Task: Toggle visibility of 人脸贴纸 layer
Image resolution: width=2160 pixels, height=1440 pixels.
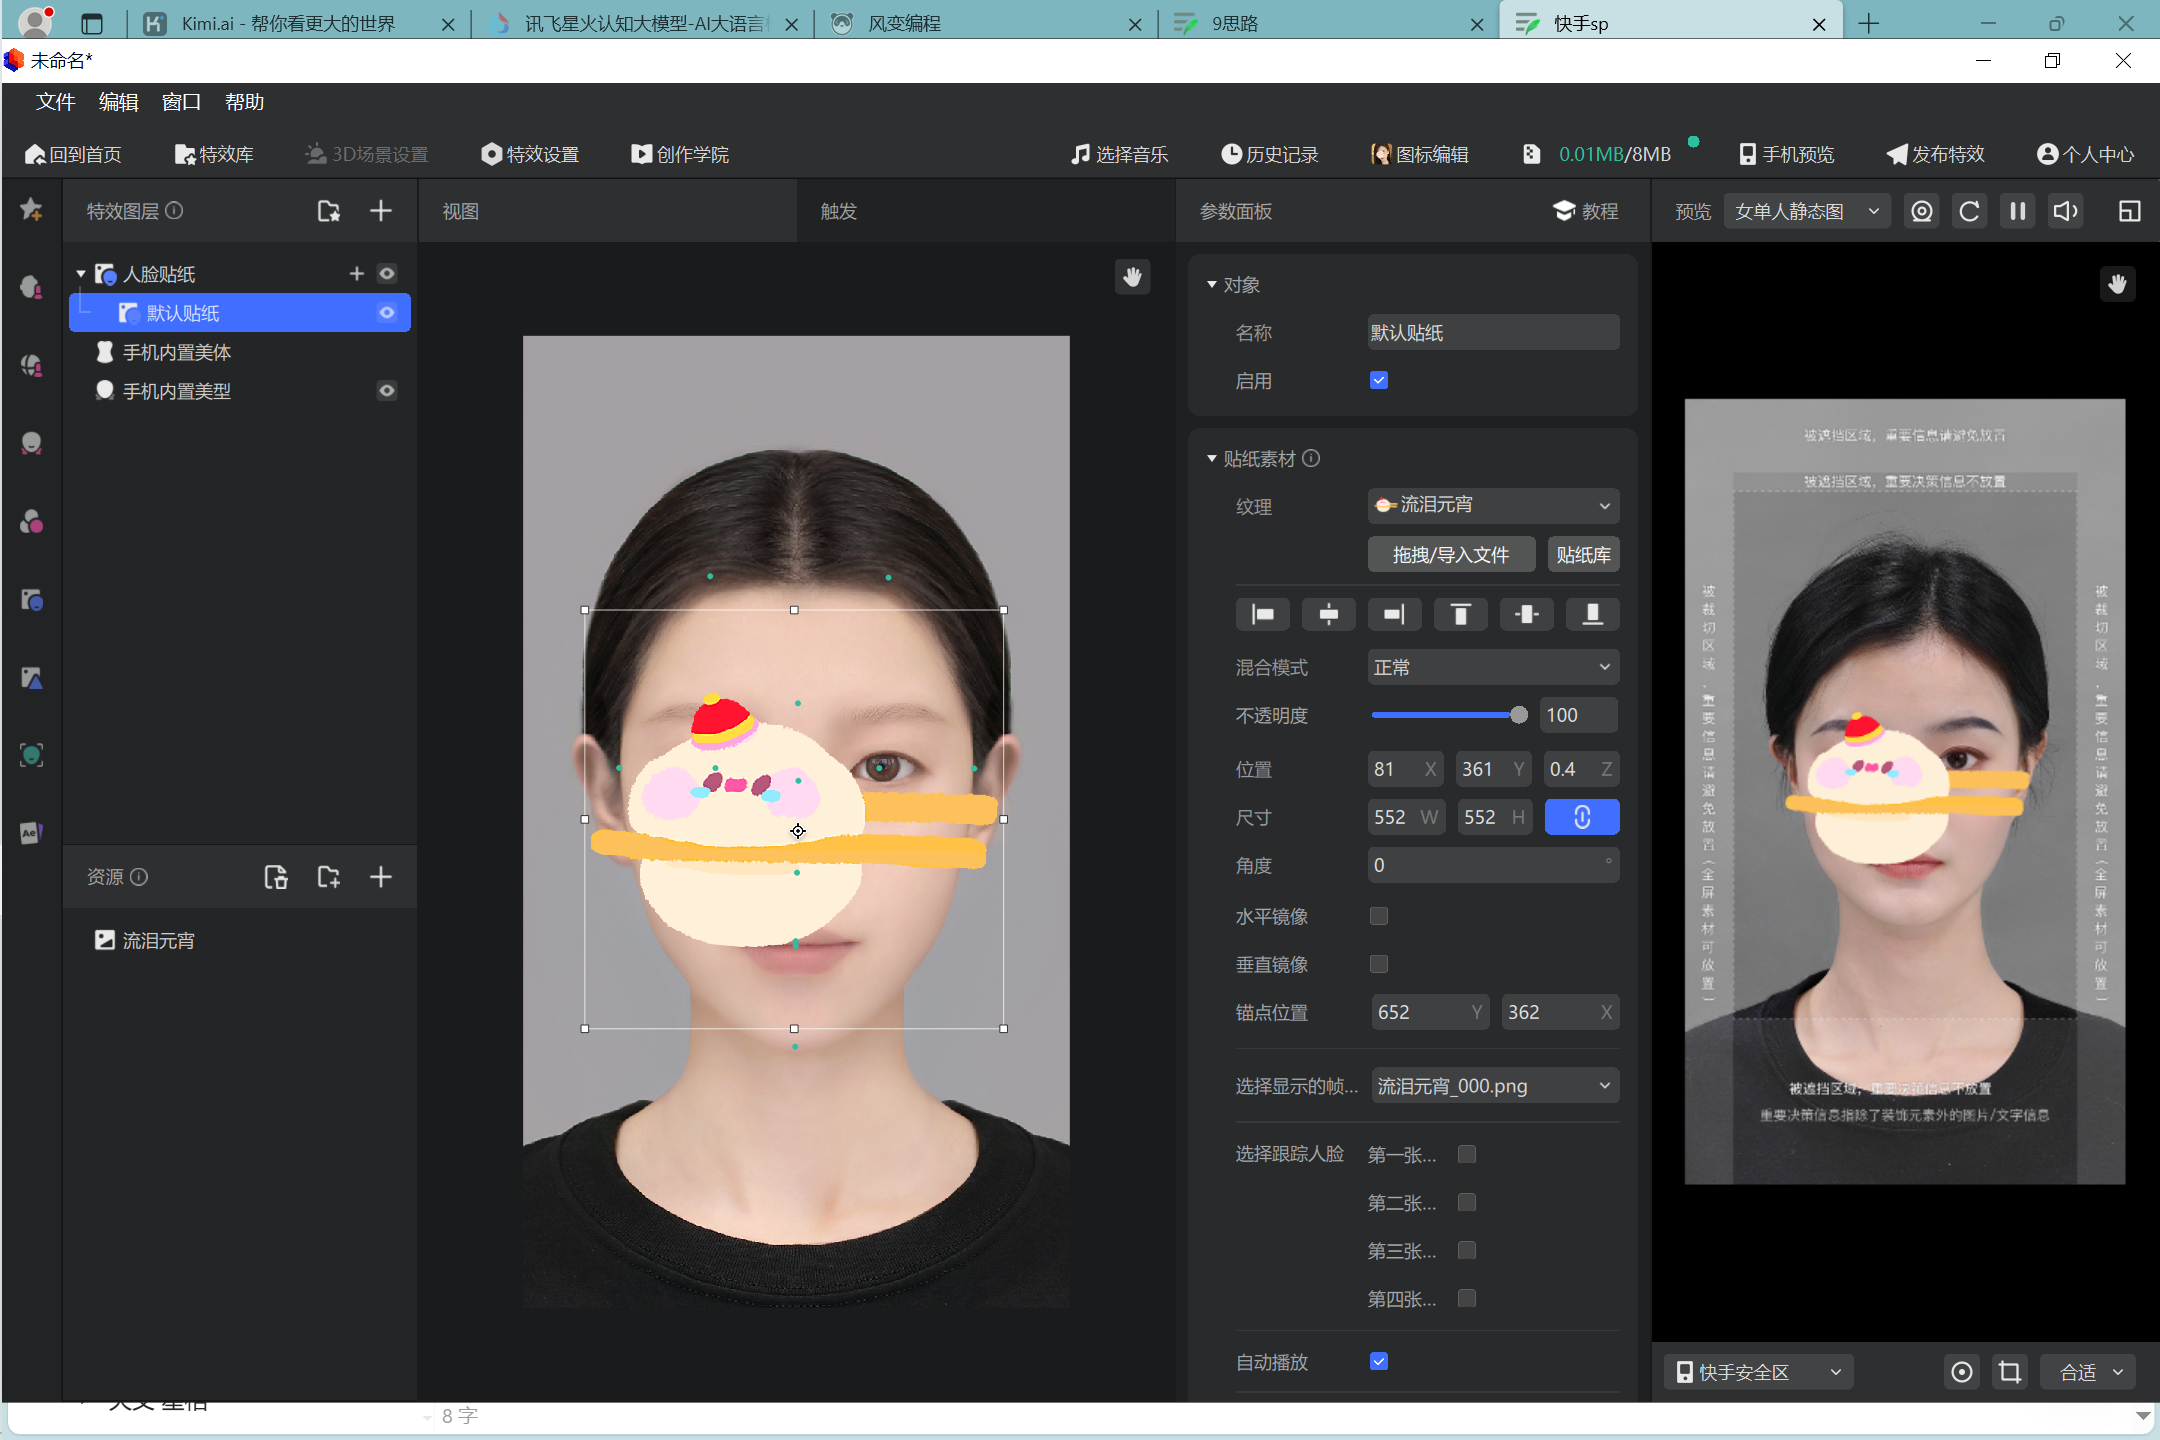Action: [x=387, y=273]
